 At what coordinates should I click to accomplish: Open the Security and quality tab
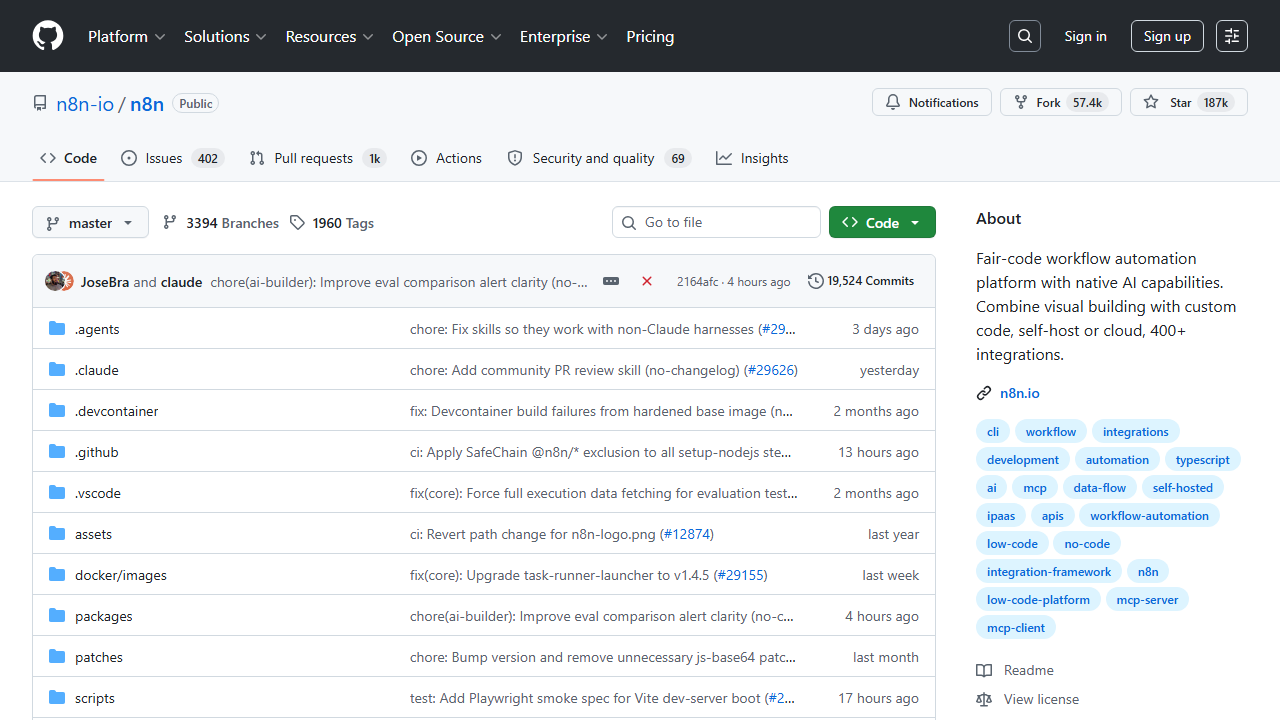599,158
